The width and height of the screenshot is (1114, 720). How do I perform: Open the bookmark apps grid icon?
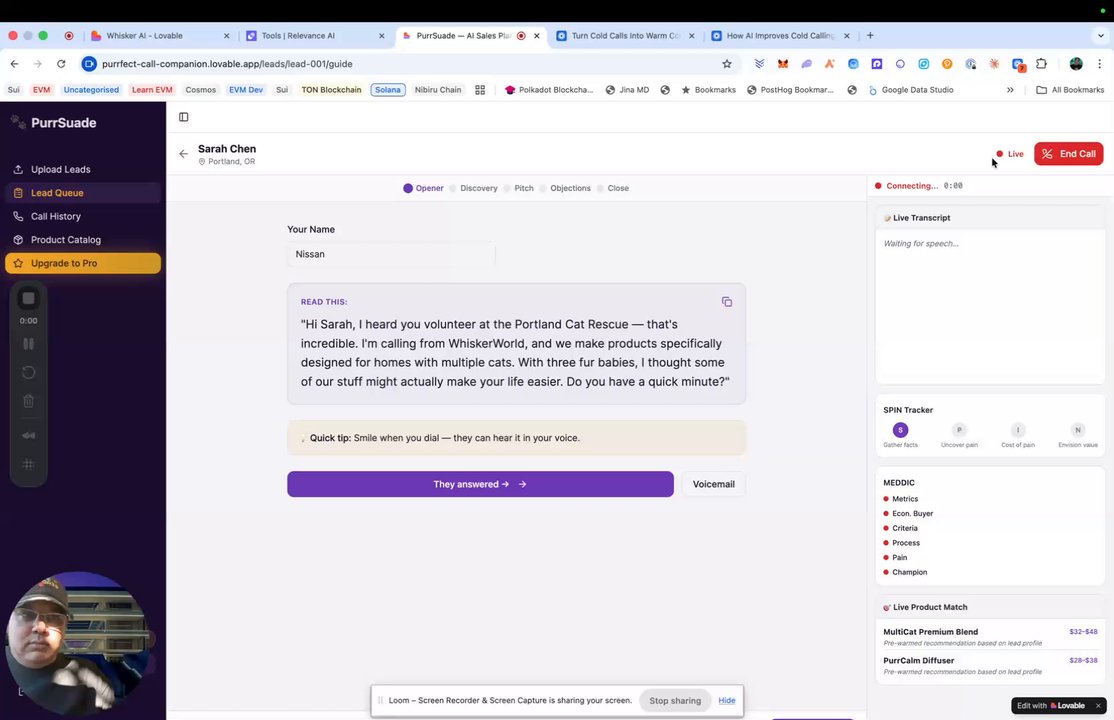coord(480,90)
